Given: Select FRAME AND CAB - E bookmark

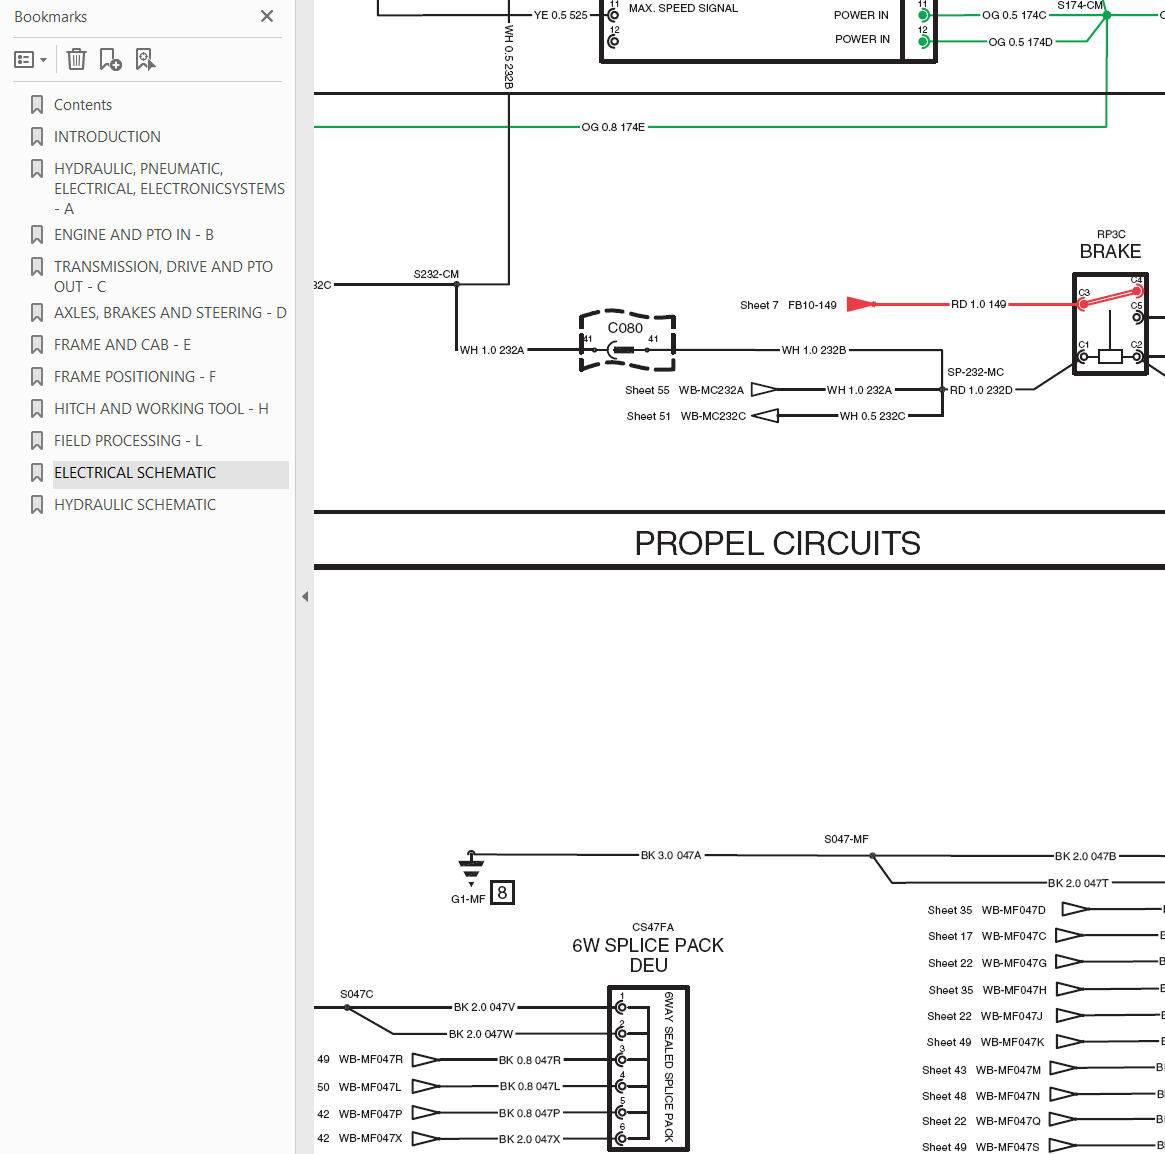Looking at the screenshot, I should 122,345.
